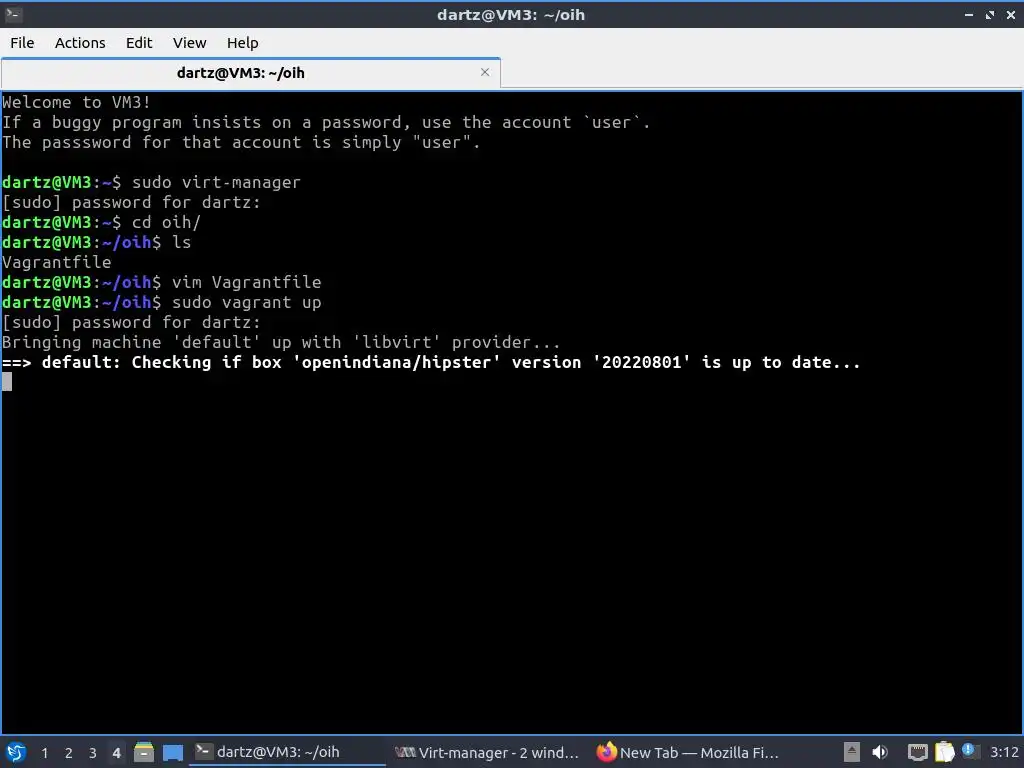Click the 'Welcome to VM3!' line

point(76,103)
